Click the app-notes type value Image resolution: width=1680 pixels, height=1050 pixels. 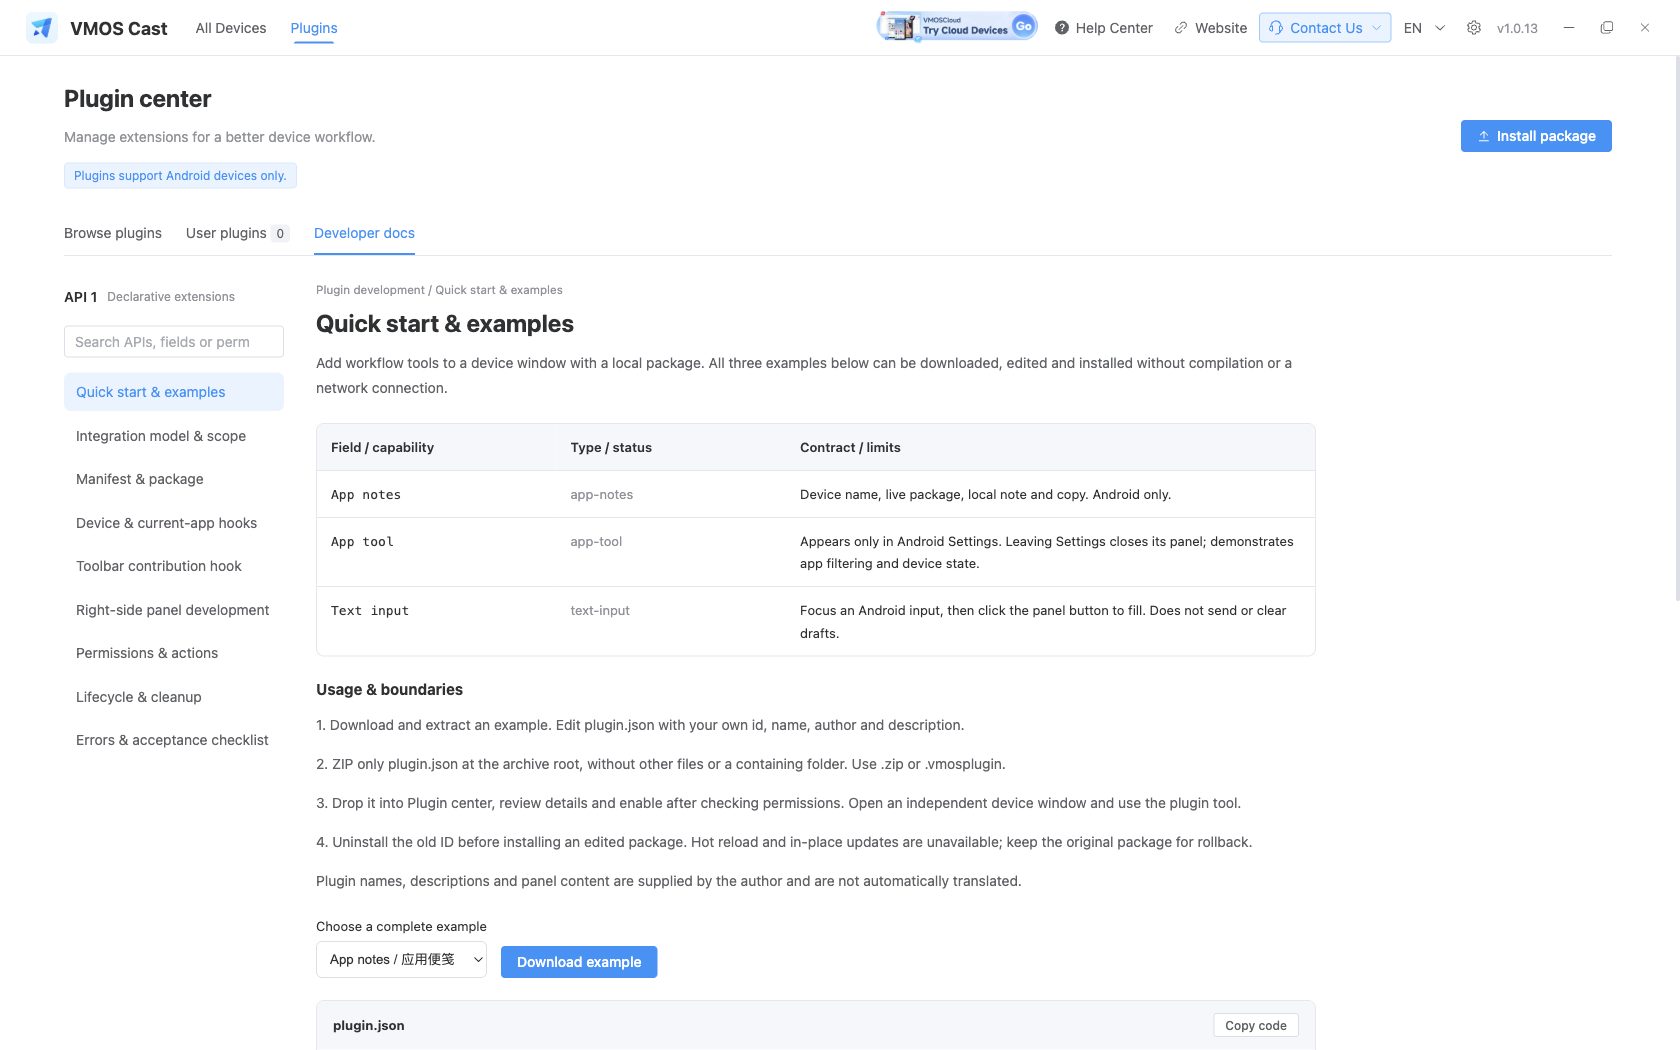coord(601,495)
